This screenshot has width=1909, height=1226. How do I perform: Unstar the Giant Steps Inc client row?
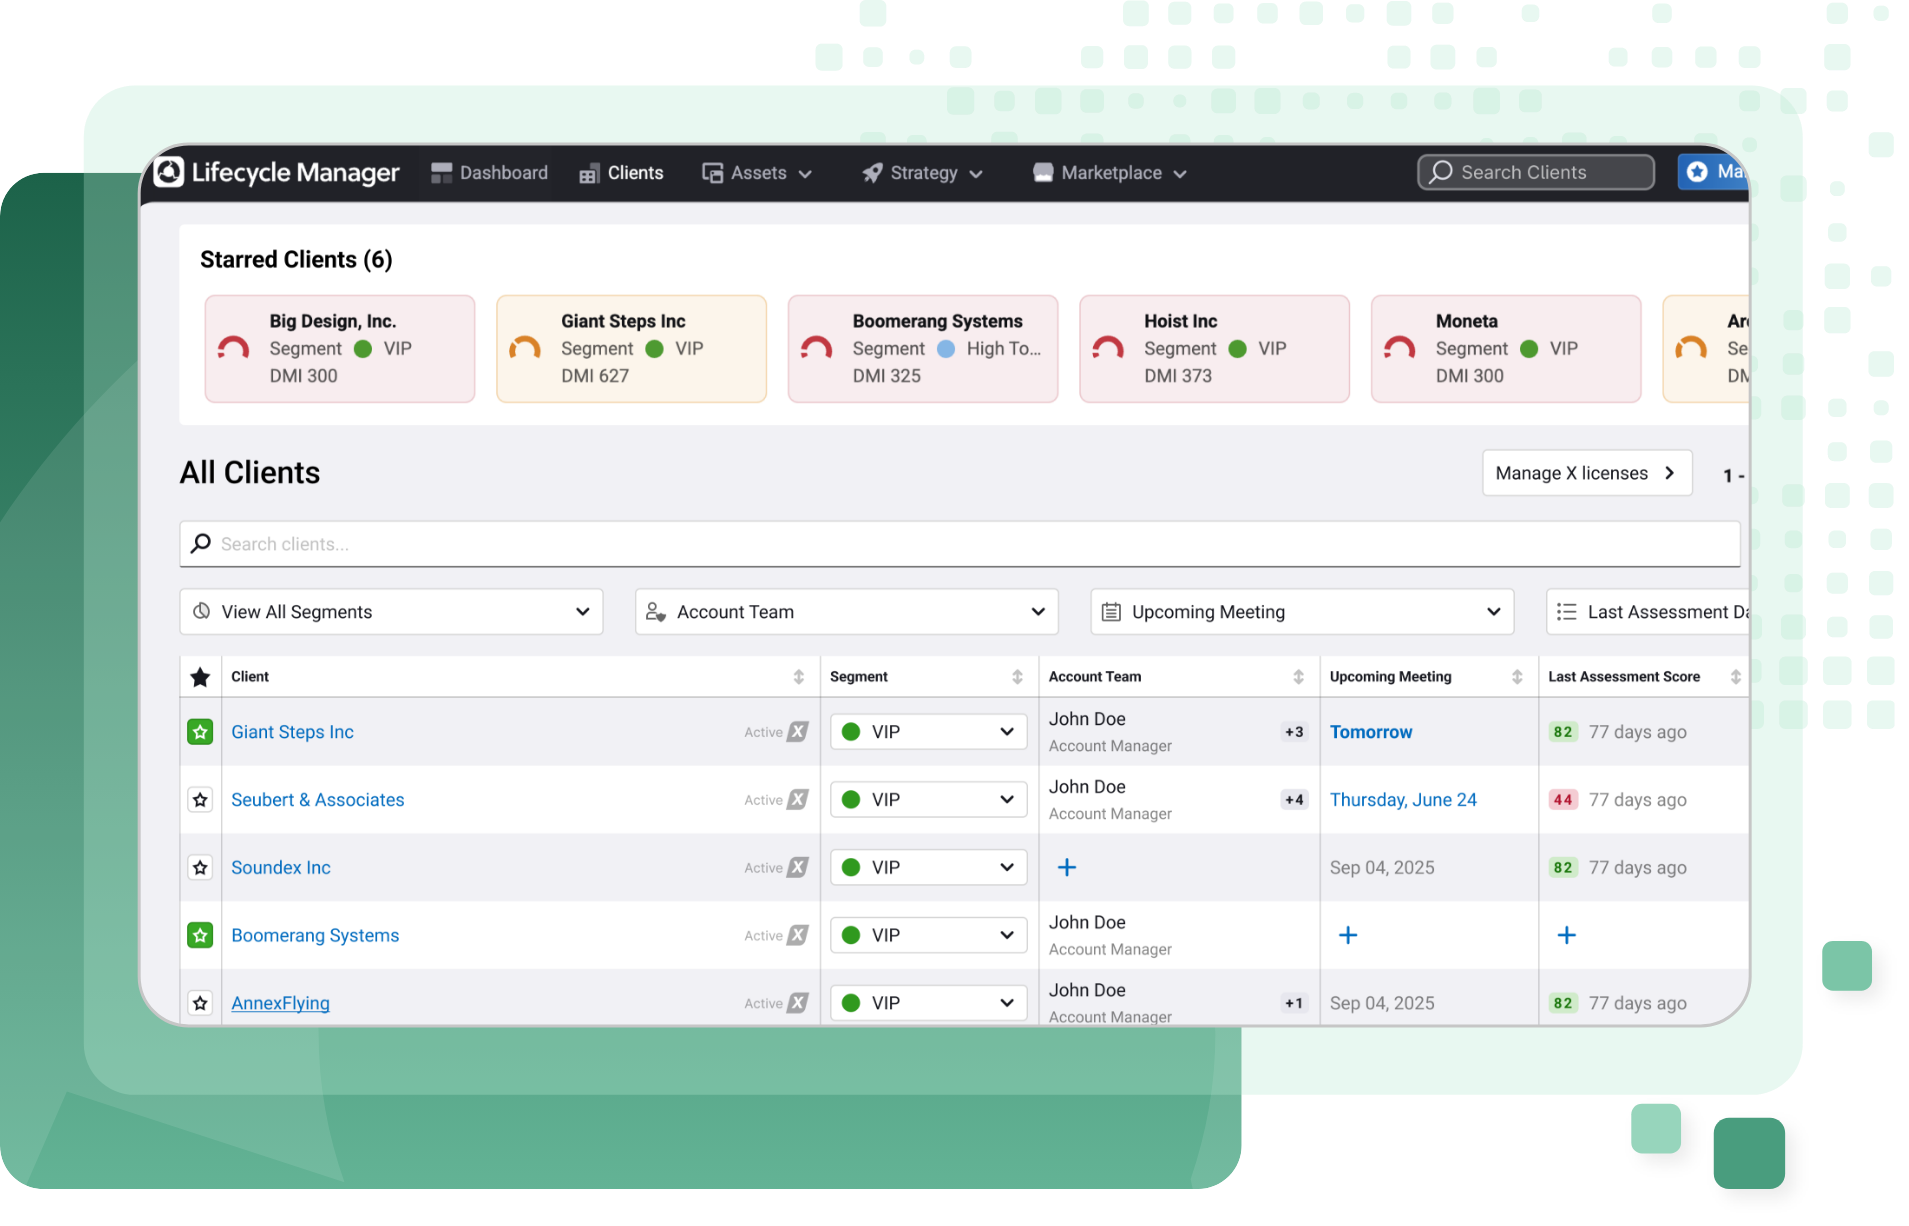coord(200,732)
